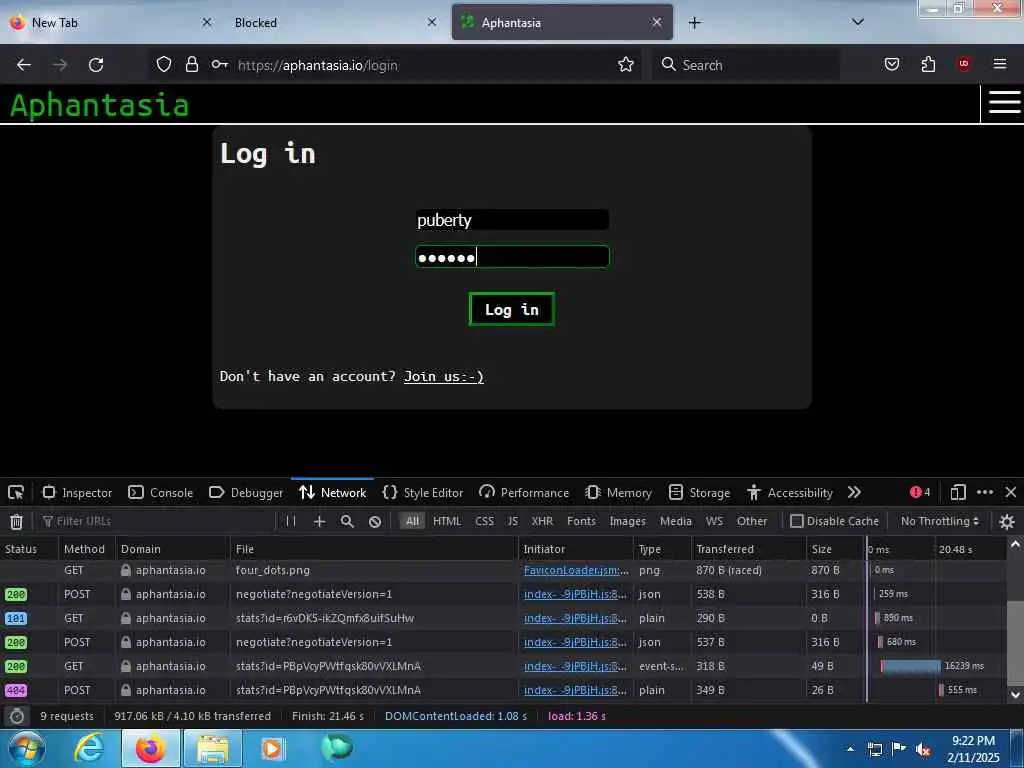Open Windows Media Player taskbar icon
Viewport: 1024px width, 768px height.
pos(272,748)
